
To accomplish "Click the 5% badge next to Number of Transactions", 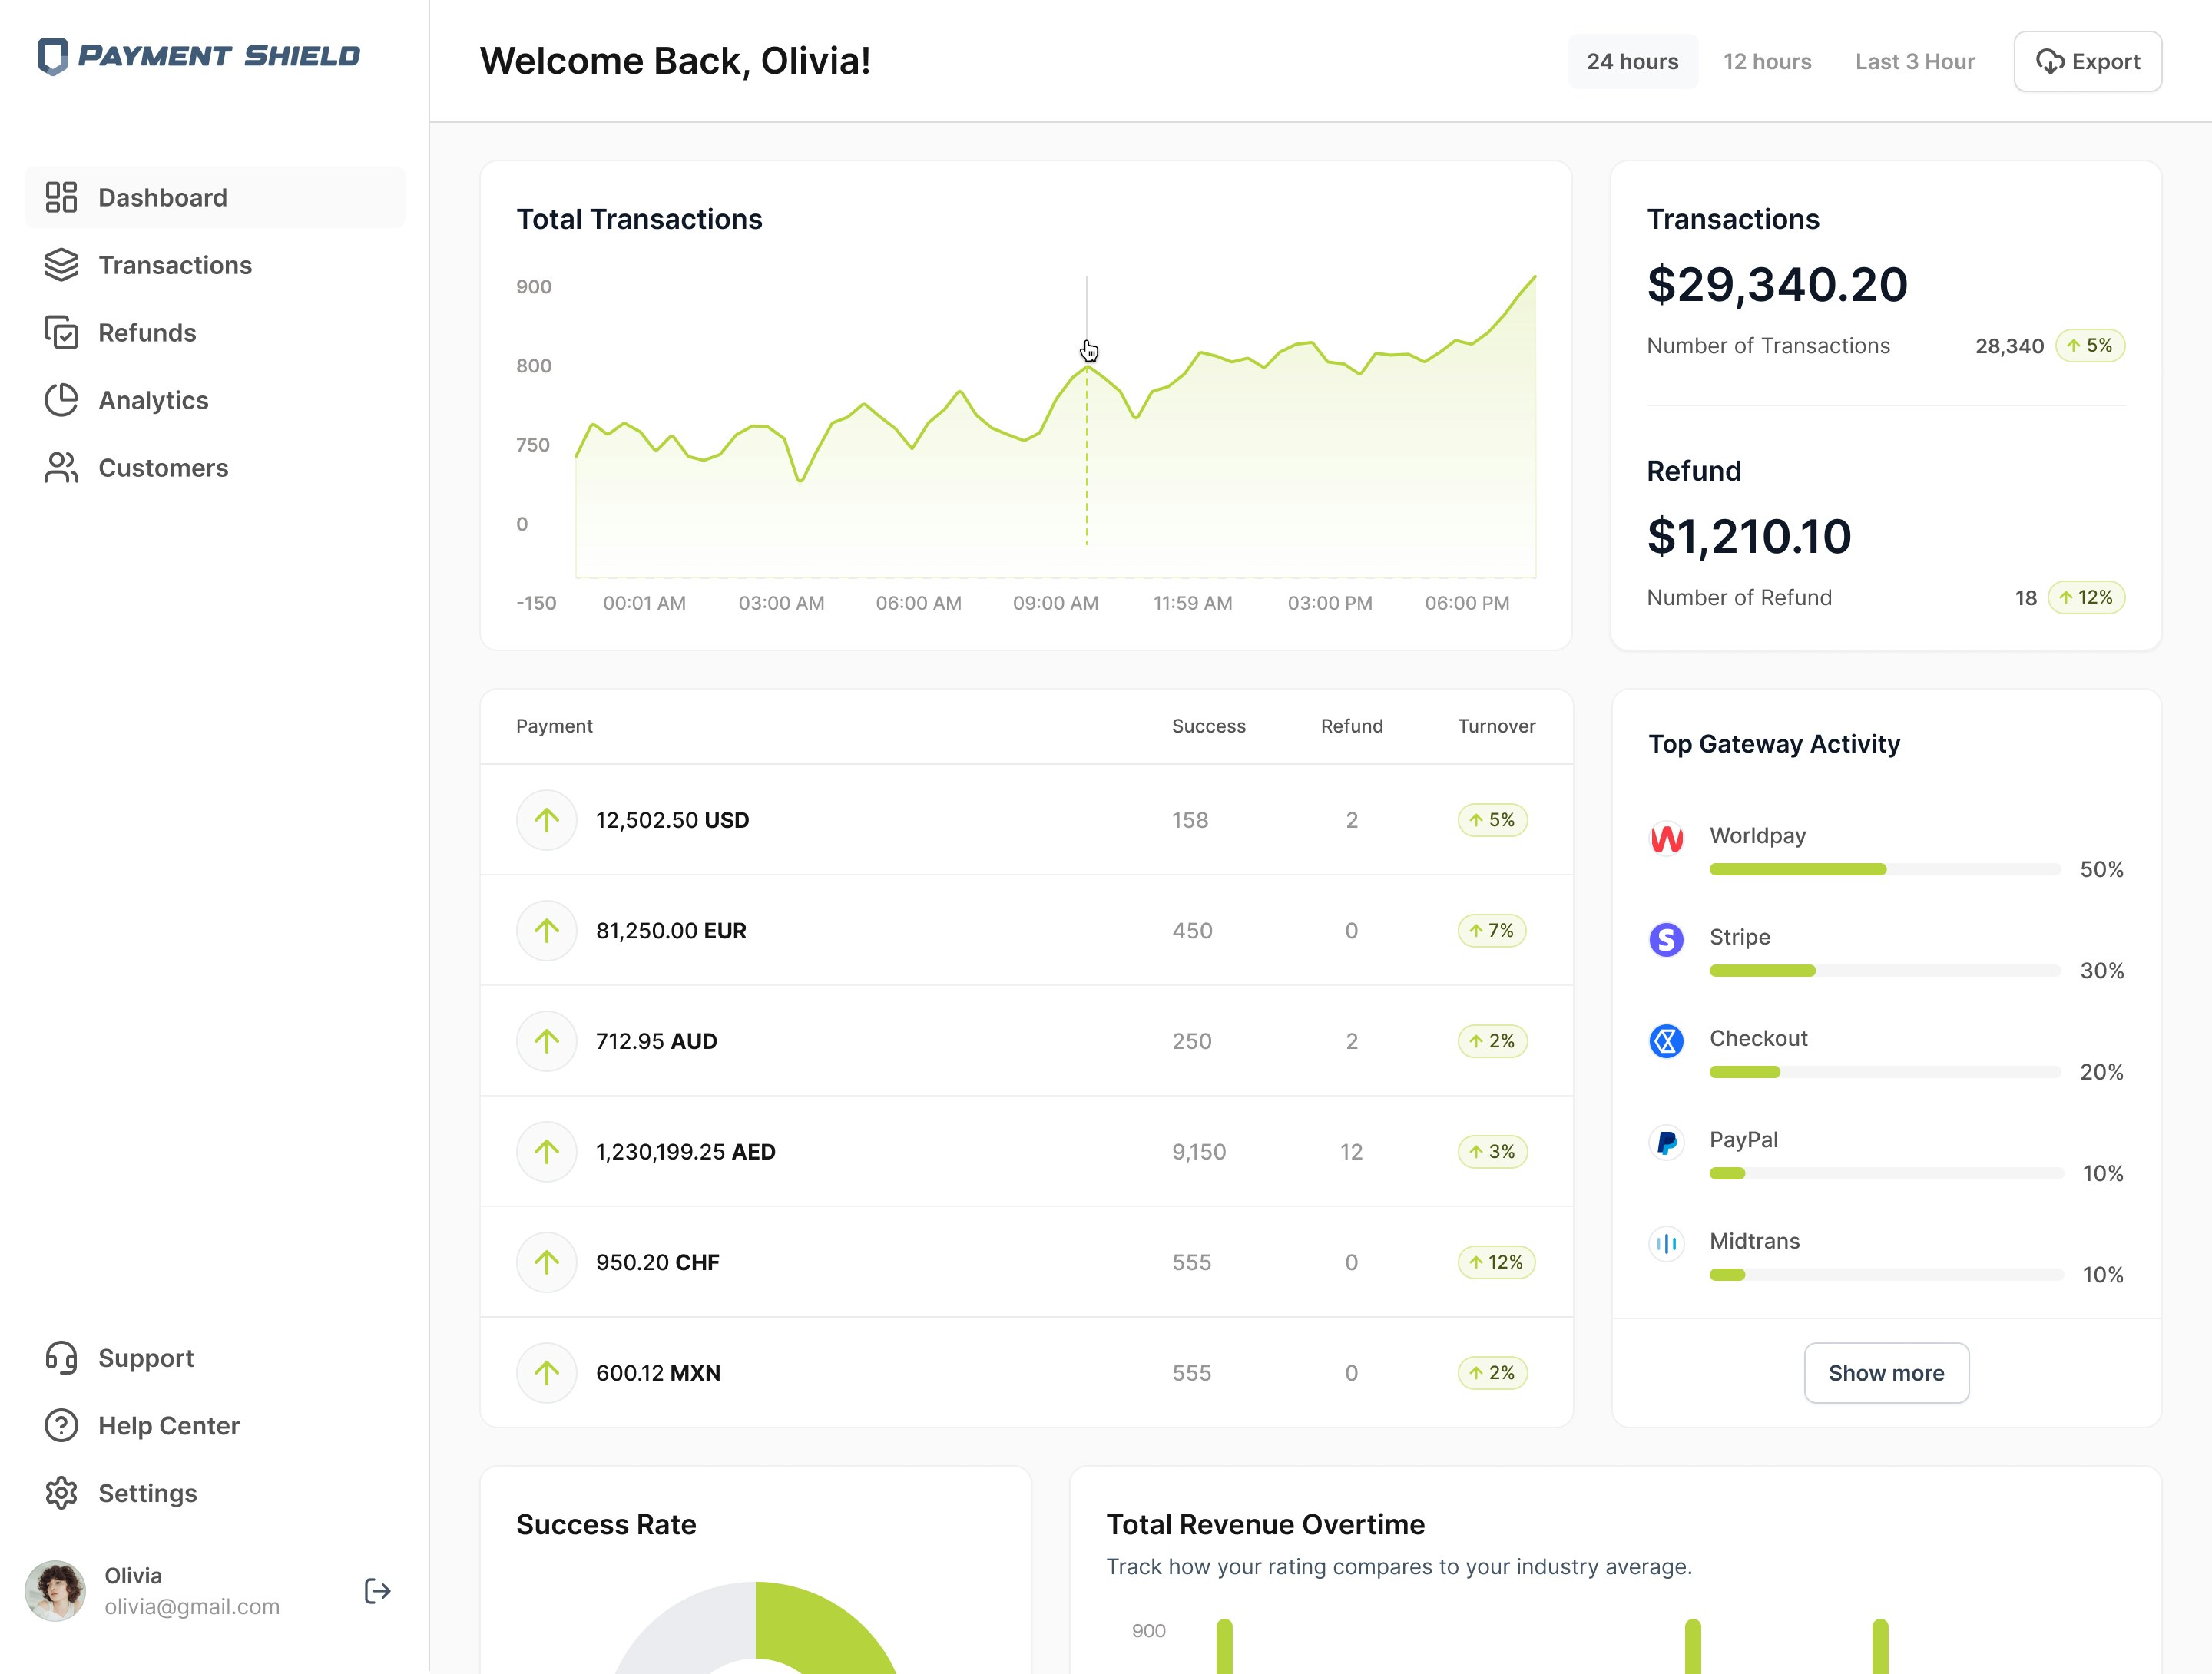I will 2090,346.
